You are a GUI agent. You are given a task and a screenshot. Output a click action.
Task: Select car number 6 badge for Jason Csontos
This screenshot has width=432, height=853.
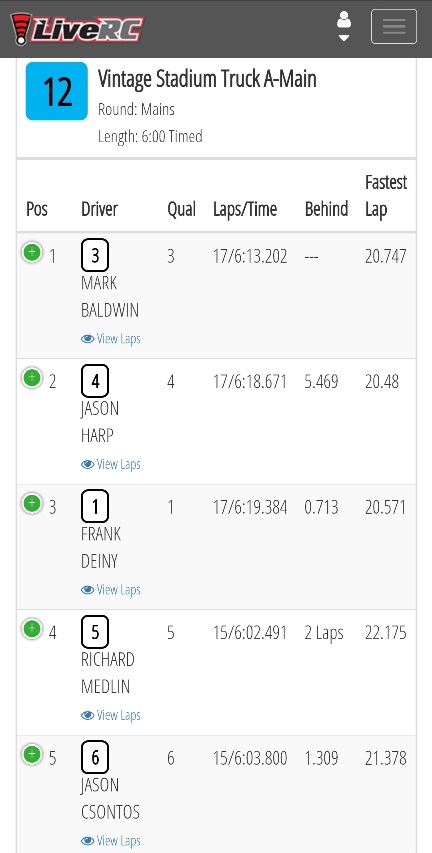coord(95,758)
